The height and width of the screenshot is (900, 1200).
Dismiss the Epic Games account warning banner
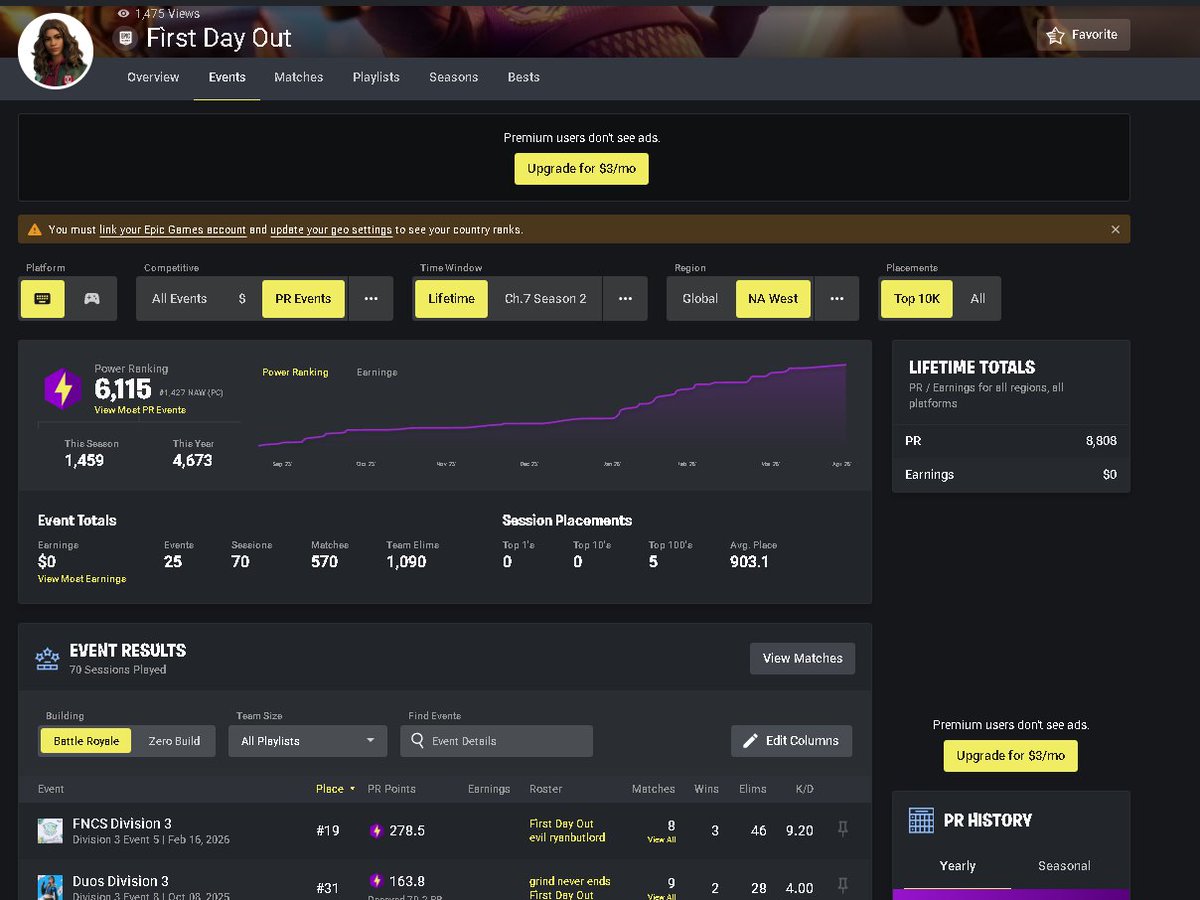click(1115, 229)
